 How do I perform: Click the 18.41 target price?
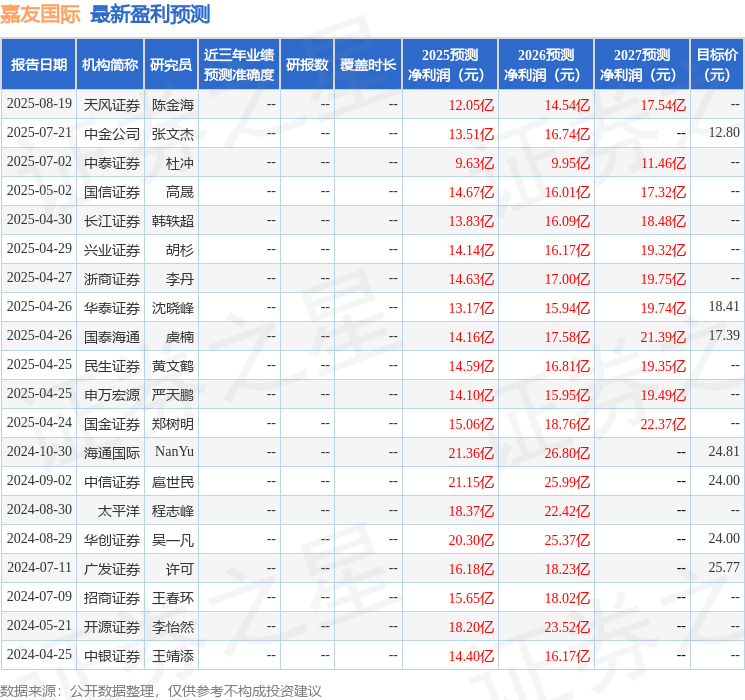click(x=724, y=307)
